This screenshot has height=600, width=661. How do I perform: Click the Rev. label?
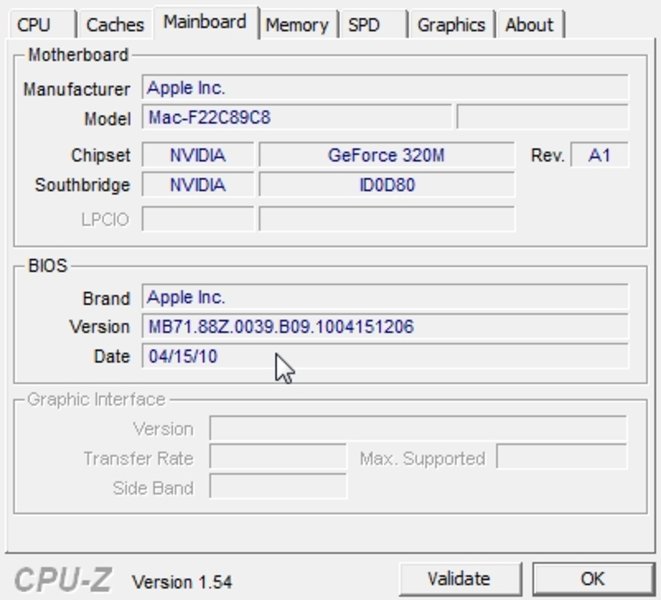click(547, 155)
